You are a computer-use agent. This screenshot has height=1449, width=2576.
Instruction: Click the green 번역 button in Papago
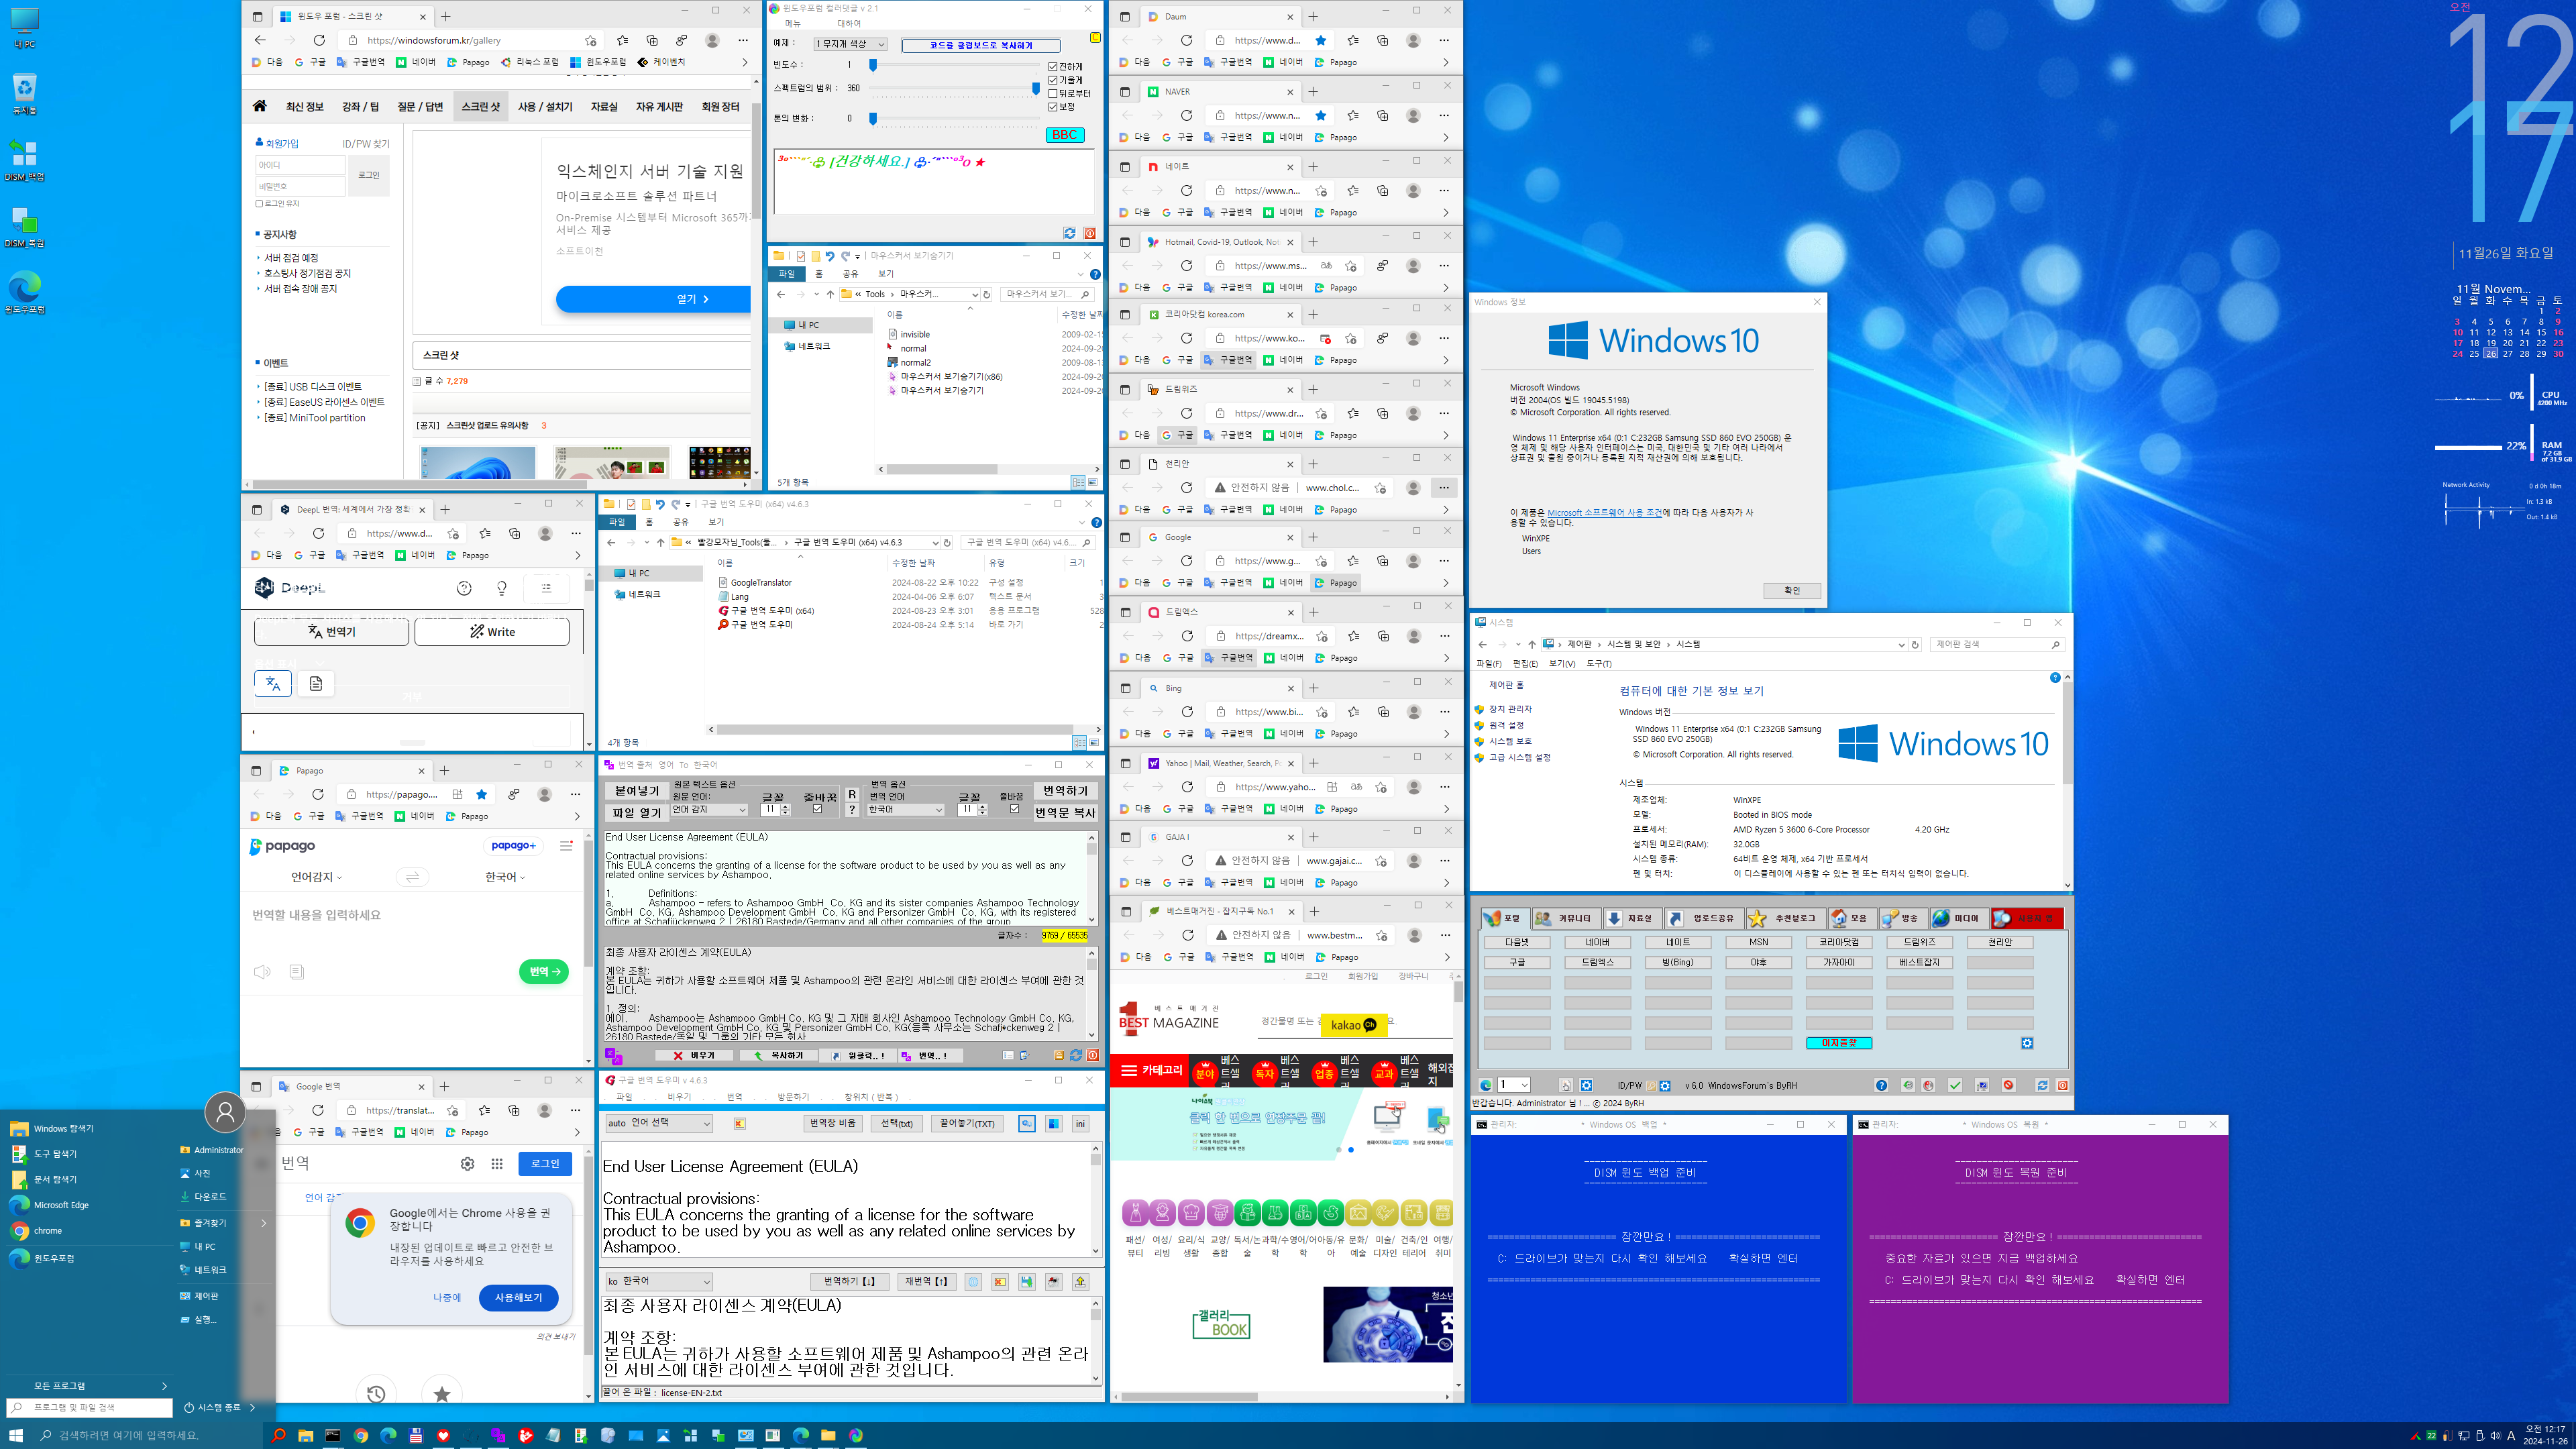coord(544,971)
